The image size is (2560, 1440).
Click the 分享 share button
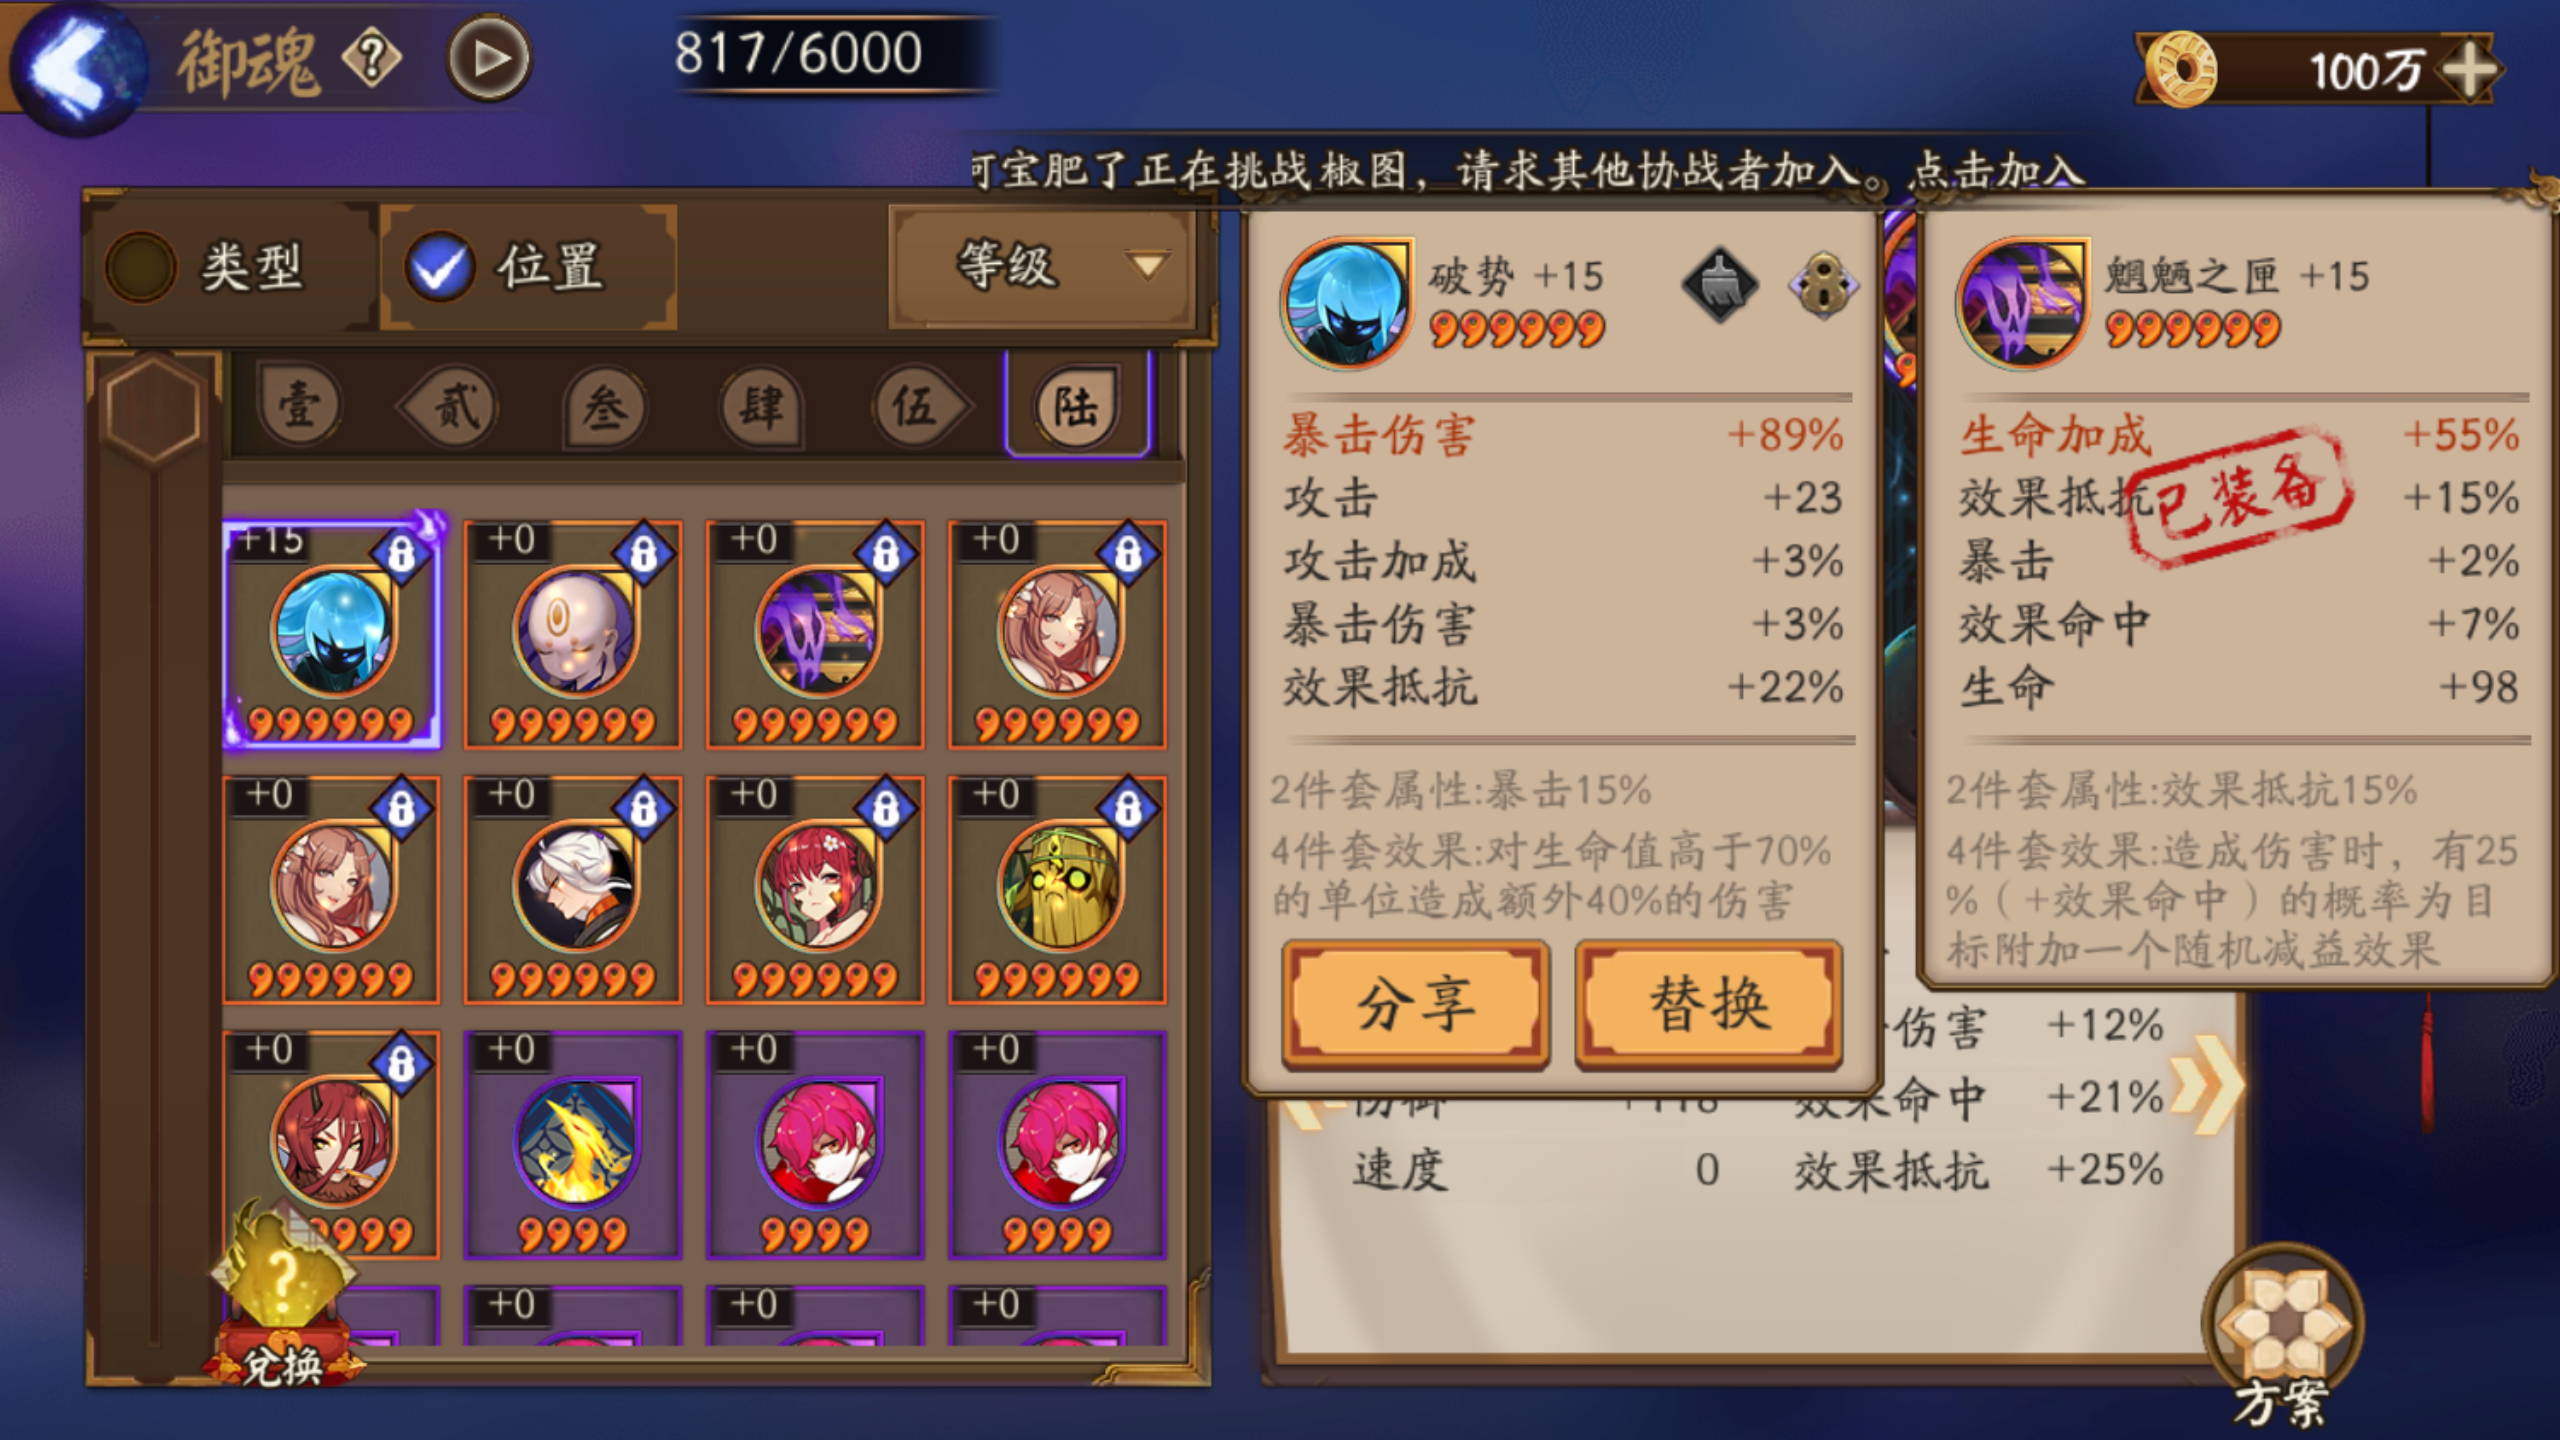click(x=1416, y=1004)
